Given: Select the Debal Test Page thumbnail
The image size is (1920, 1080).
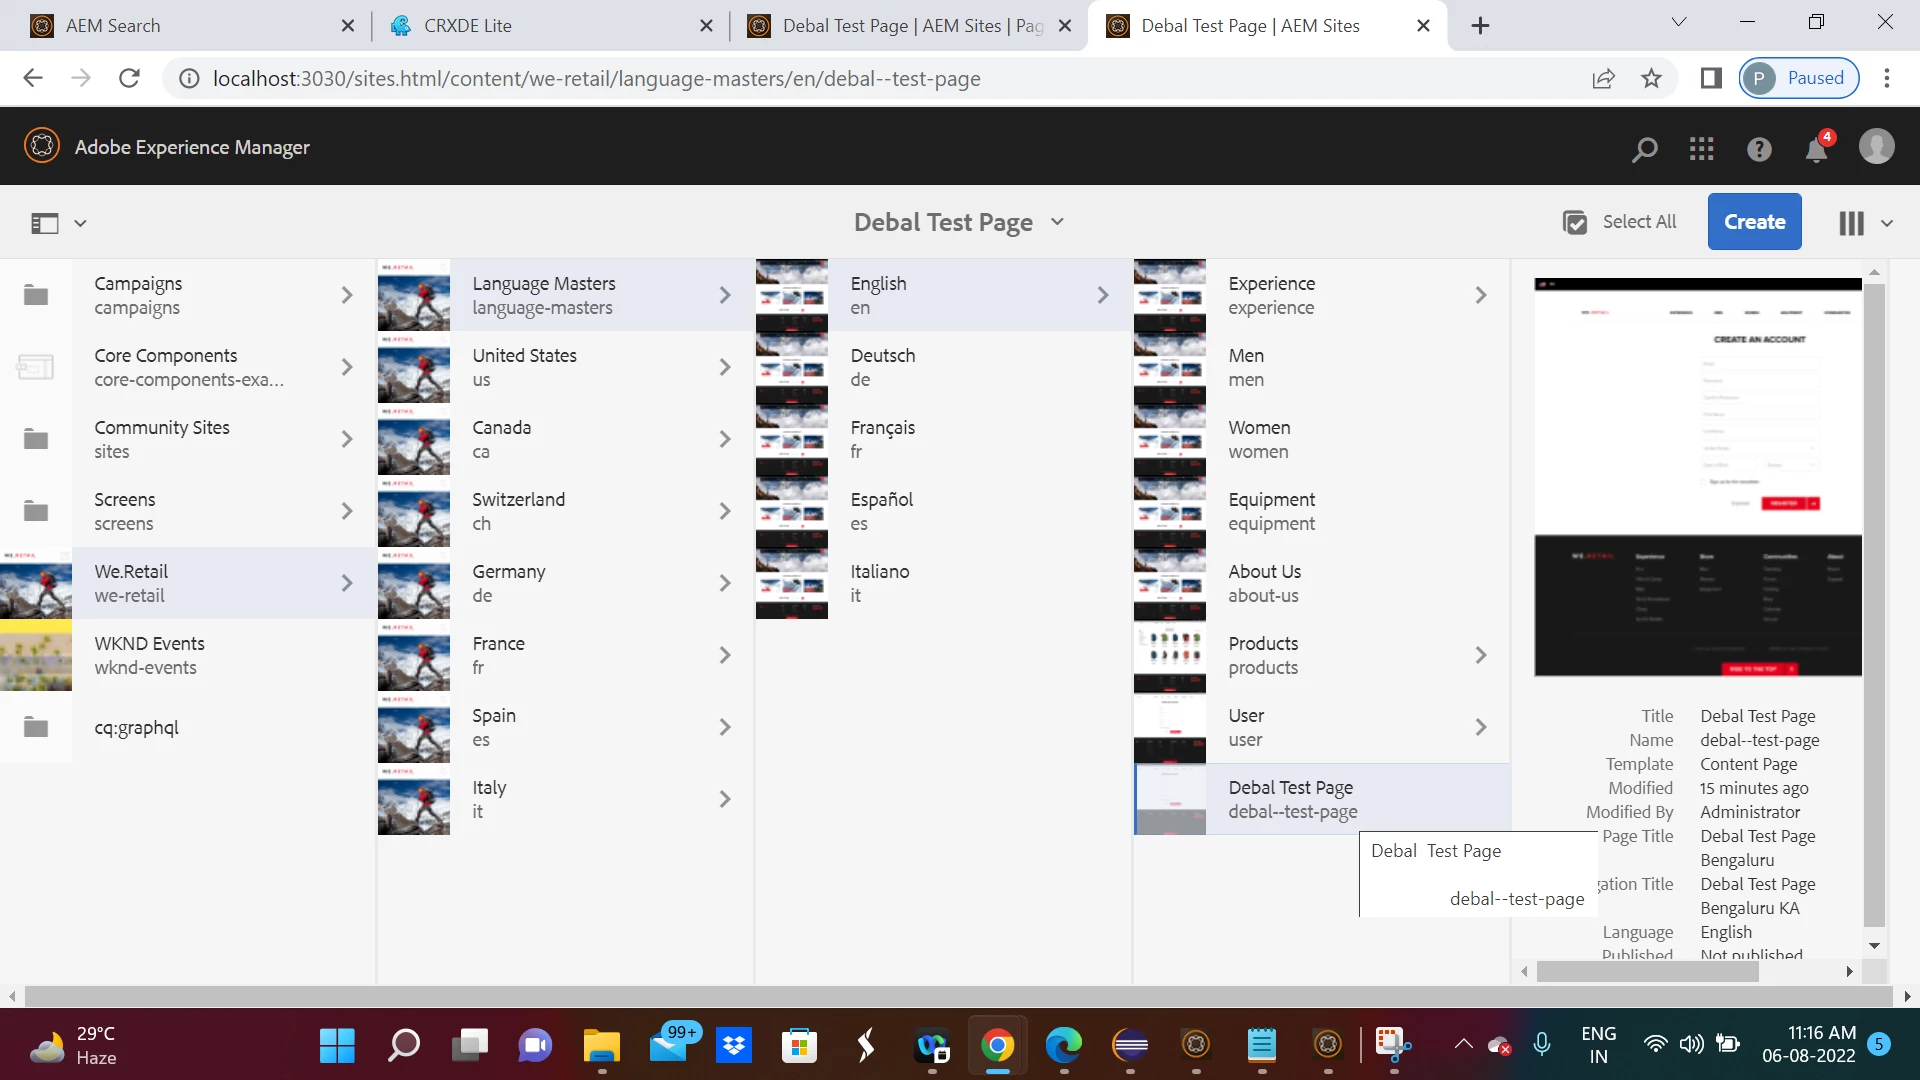Looking at the screenshot, I should coord(1170,799).
